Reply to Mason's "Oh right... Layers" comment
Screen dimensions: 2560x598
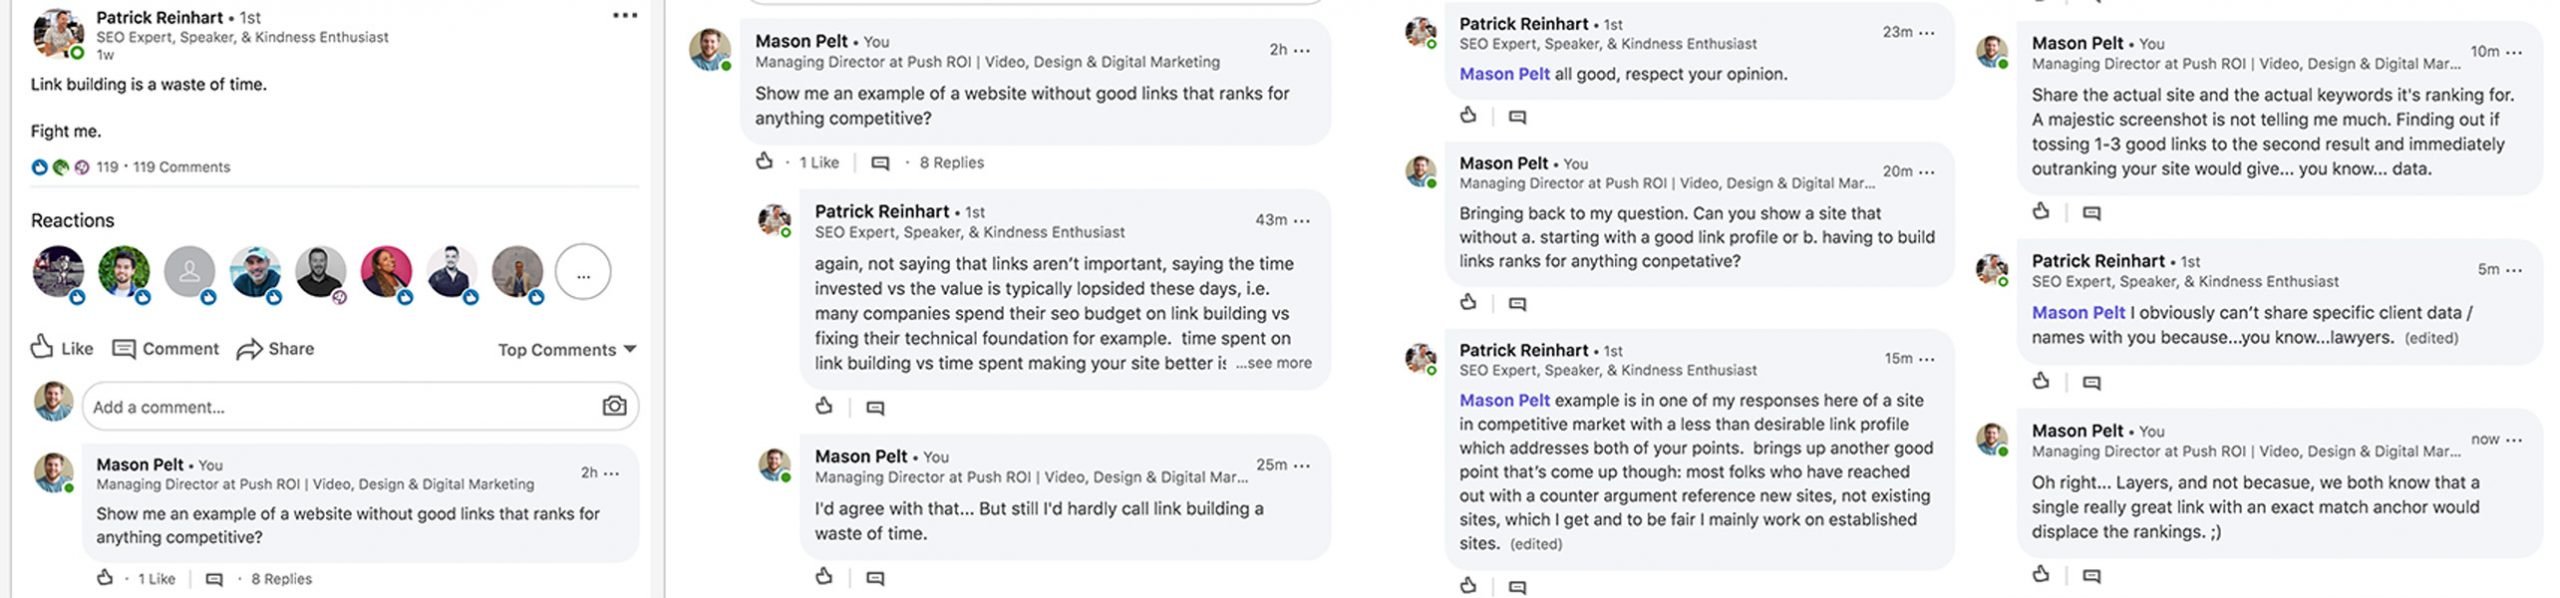tap(2091, 576)
